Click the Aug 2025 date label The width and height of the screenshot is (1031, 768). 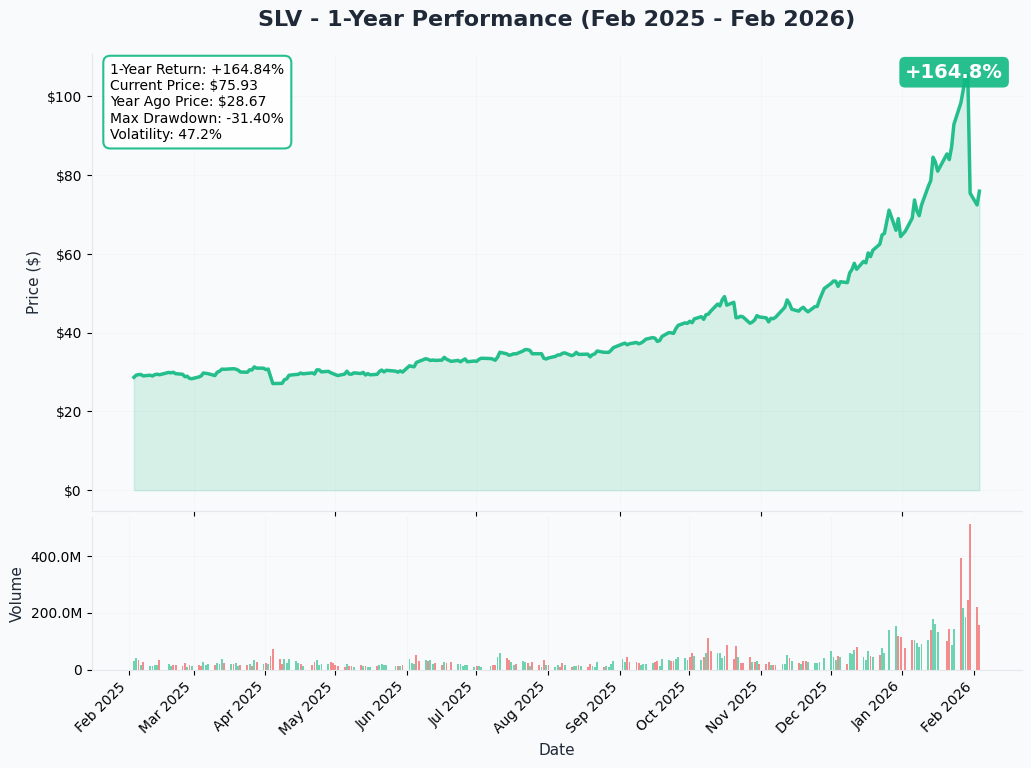(x=519, y=708)
